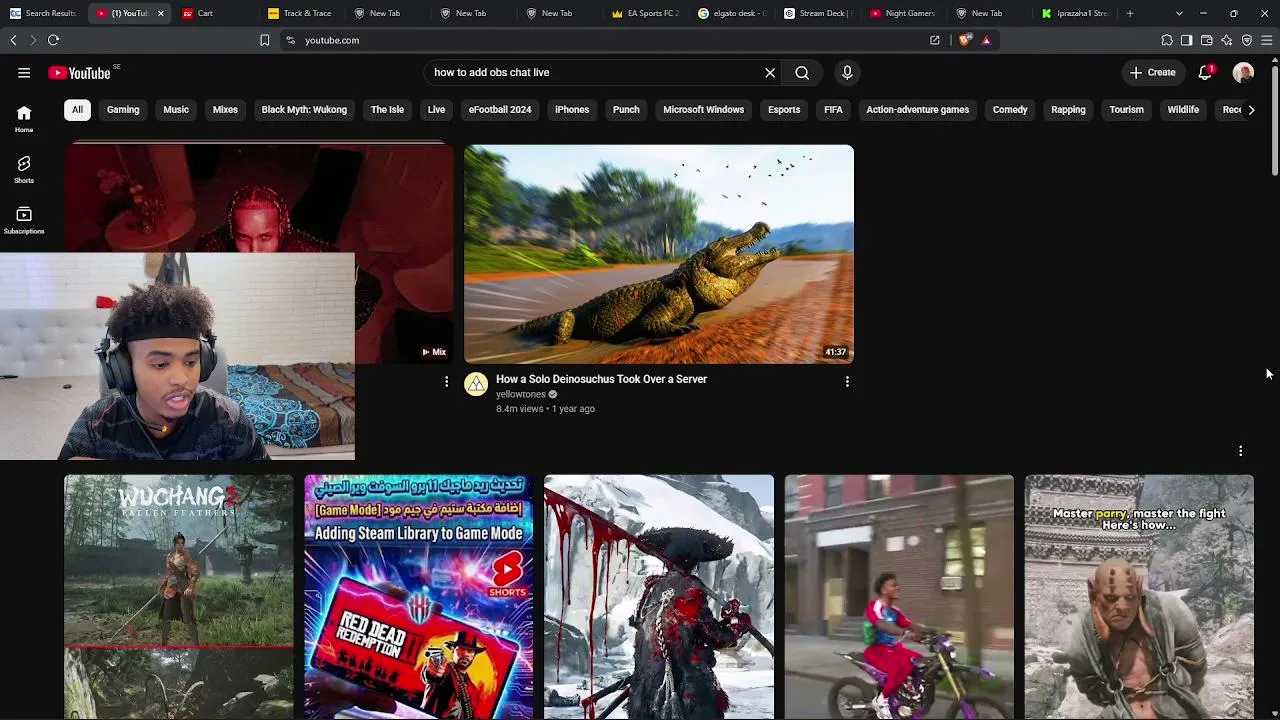This screenshot has height=720, width=1280.
Task: Open the Master parry short
Action: click(1139, 597)
